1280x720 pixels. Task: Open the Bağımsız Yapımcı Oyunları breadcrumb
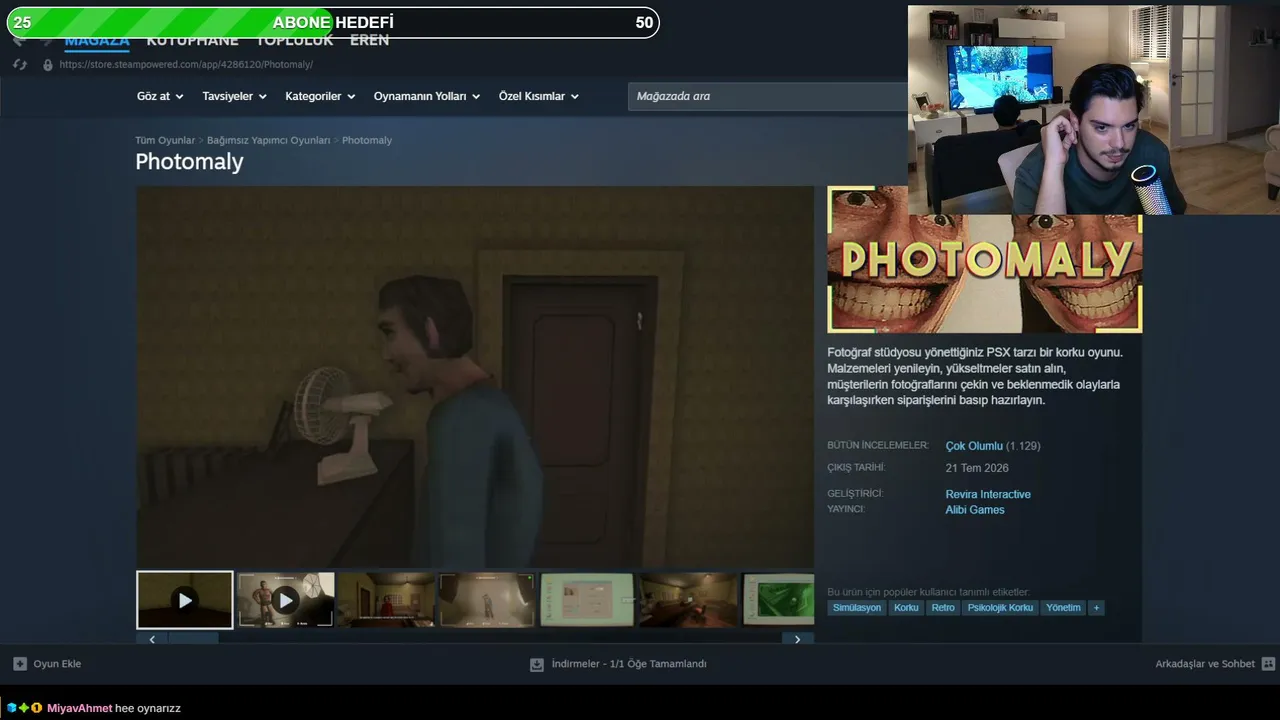coord(268,140)
